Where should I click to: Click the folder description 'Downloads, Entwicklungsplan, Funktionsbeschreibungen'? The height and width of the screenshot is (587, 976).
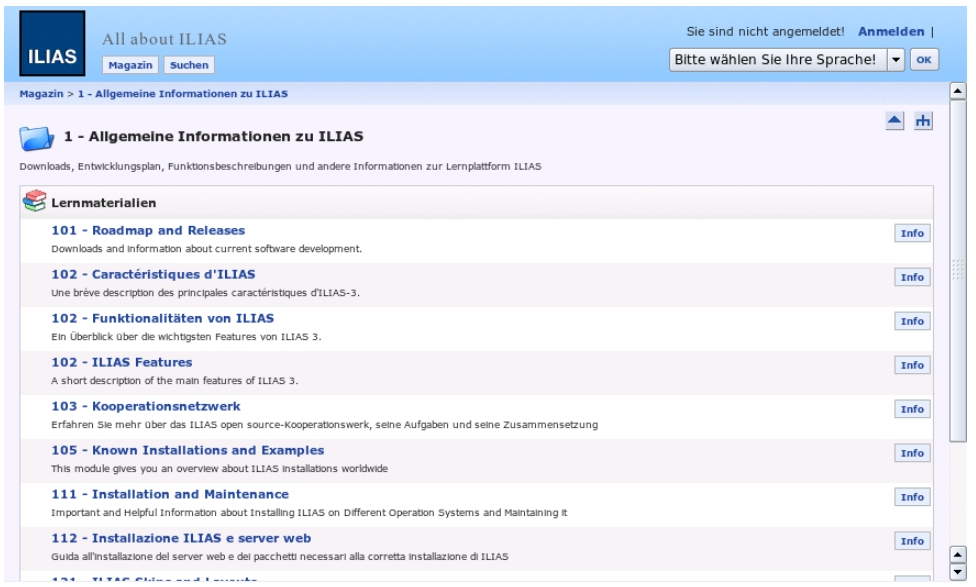(x=280, y=166)
